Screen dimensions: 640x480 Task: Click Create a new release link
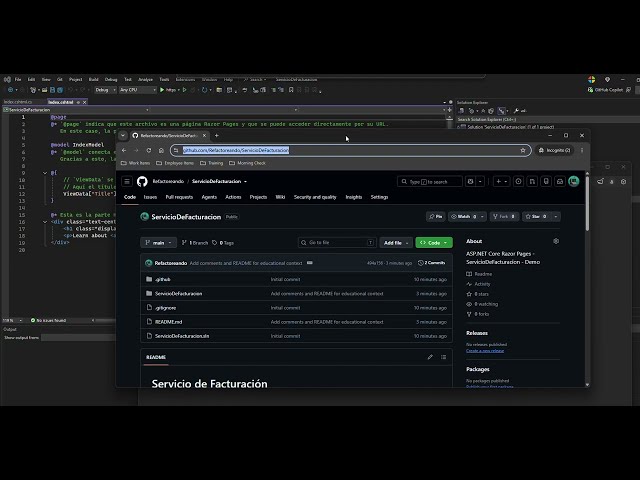[485, 351]
